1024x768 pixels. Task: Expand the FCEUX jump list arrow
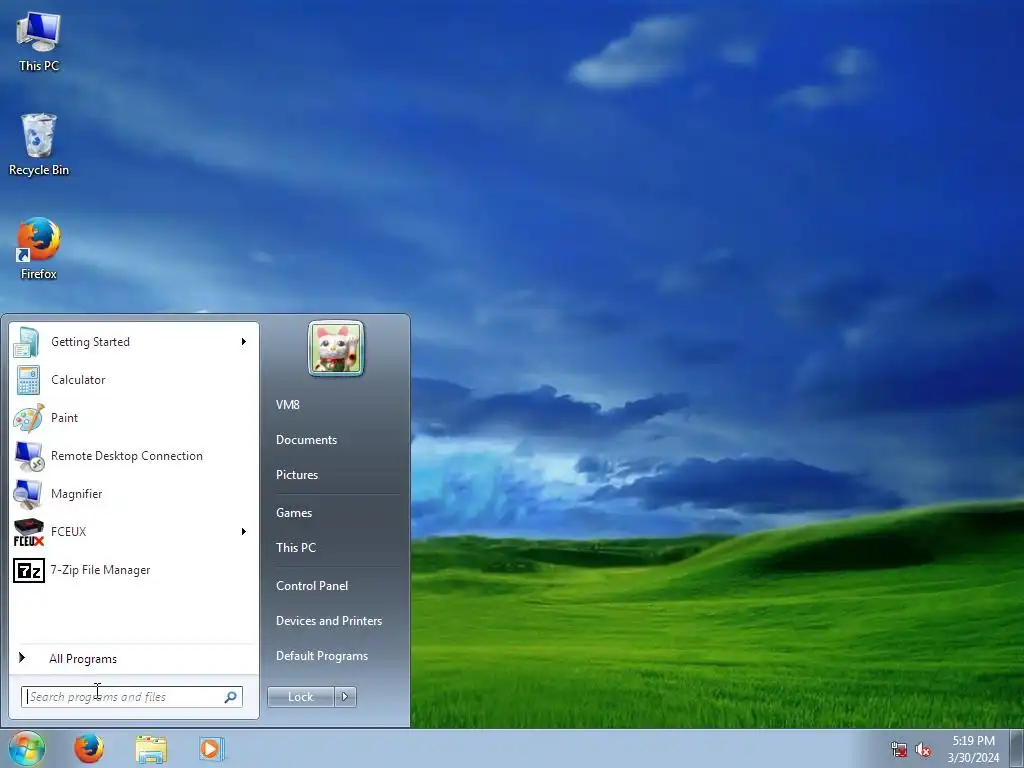244,532
